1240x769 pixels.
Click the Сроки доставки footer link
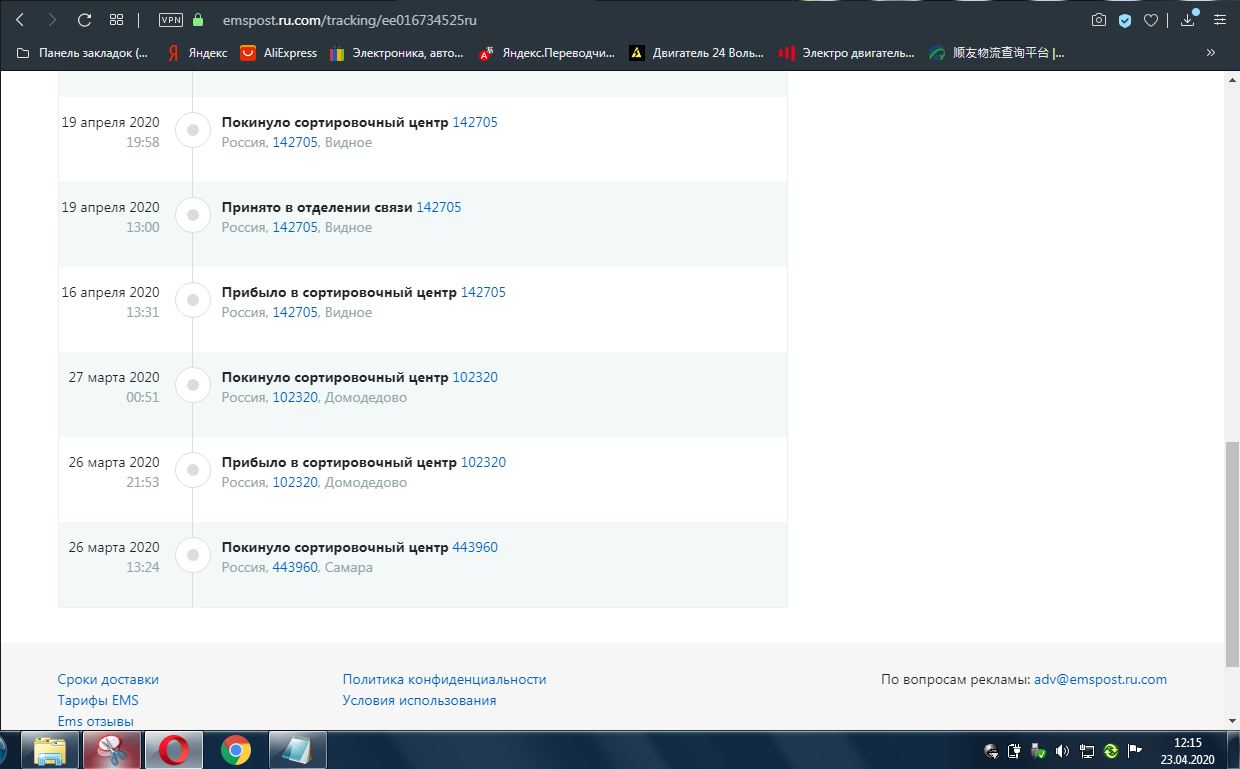(108, 679)
